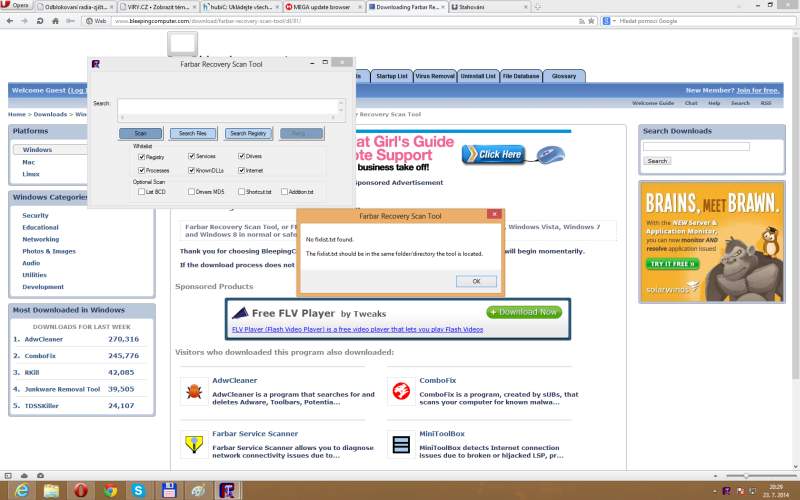Screen dimensions: 800x500
Task: Uncheck the Registry whitelist checkbox
Action: click(x=142, y=157)
